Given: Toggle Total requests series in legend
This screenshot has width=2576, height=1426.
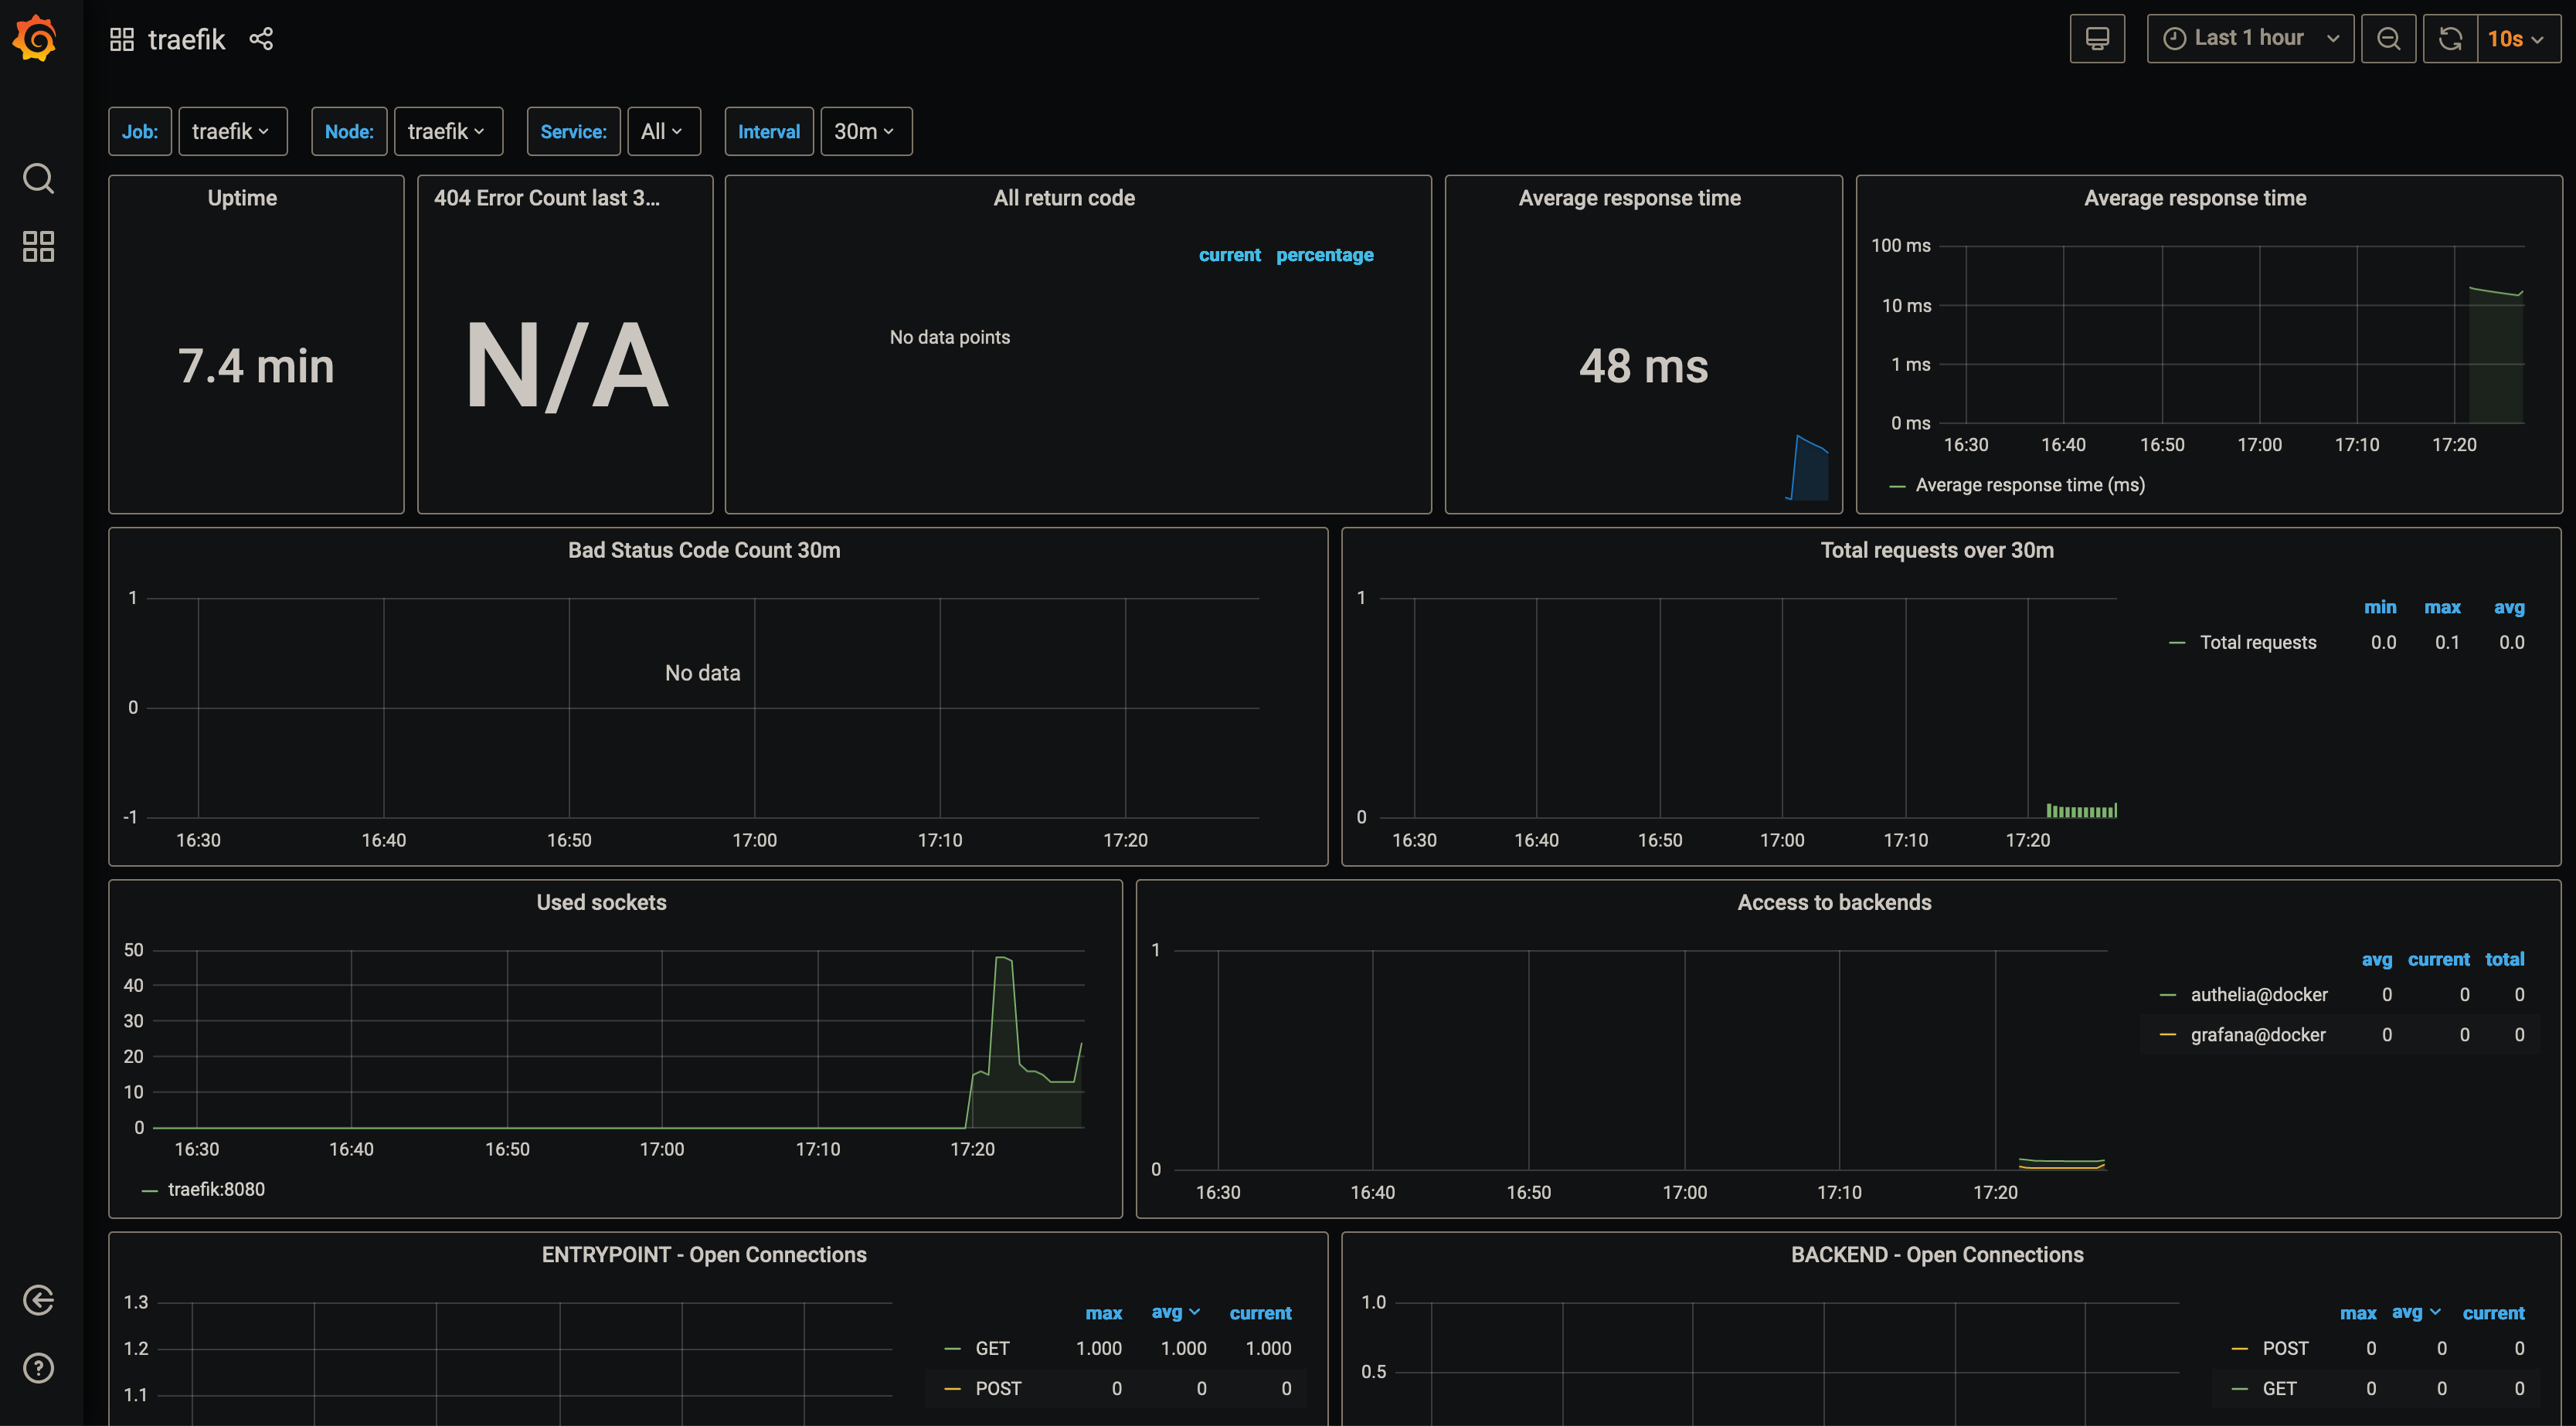Looking at the screenshot, I should pyautogui.click(x=2257, y=642).
